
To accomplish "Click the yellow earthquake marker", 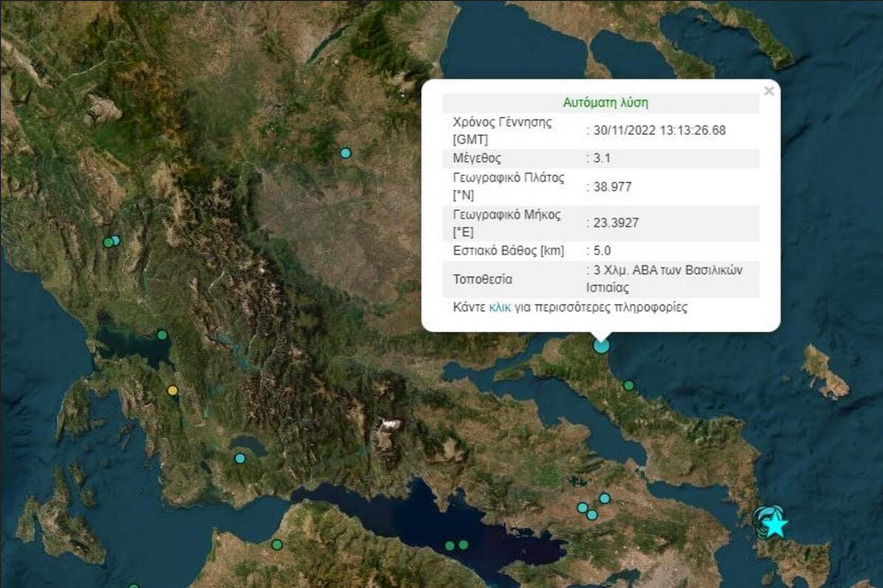I will pyautogui.click(x=173, y=390).
